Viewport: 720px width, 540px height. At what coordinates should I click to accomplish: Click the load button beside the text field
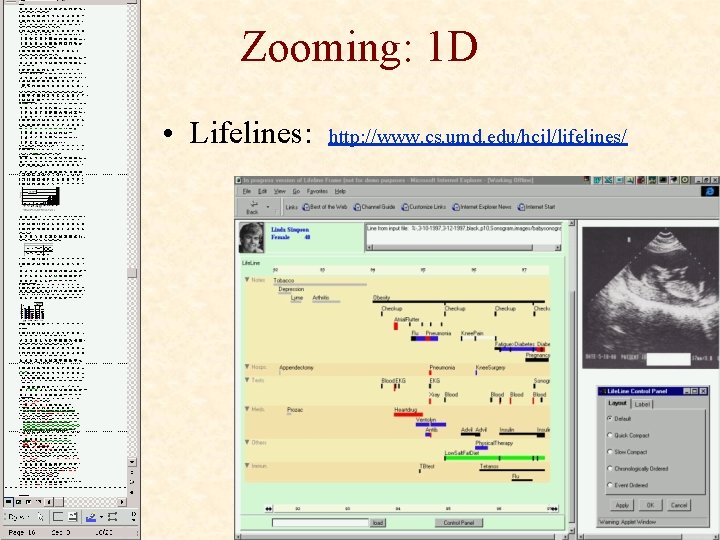pos(378,523)
